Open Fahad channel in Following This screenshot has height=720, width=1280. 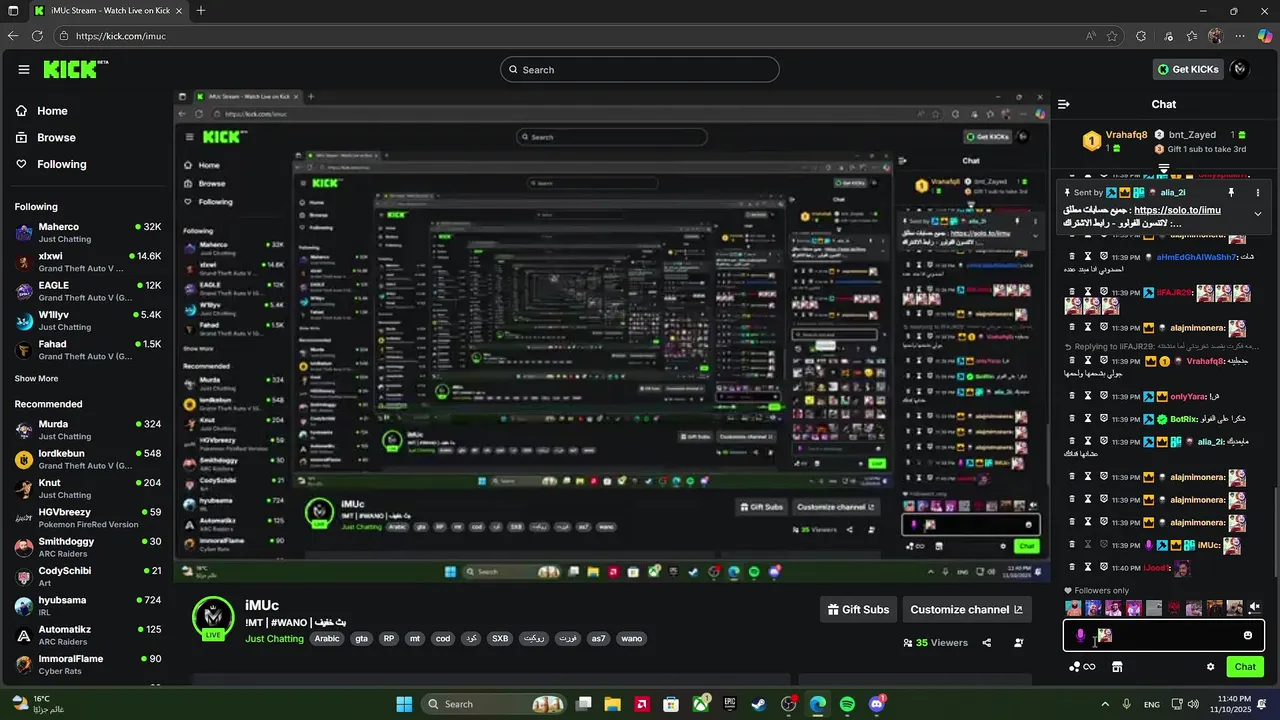pyautogui.click(x=87, y=350)
